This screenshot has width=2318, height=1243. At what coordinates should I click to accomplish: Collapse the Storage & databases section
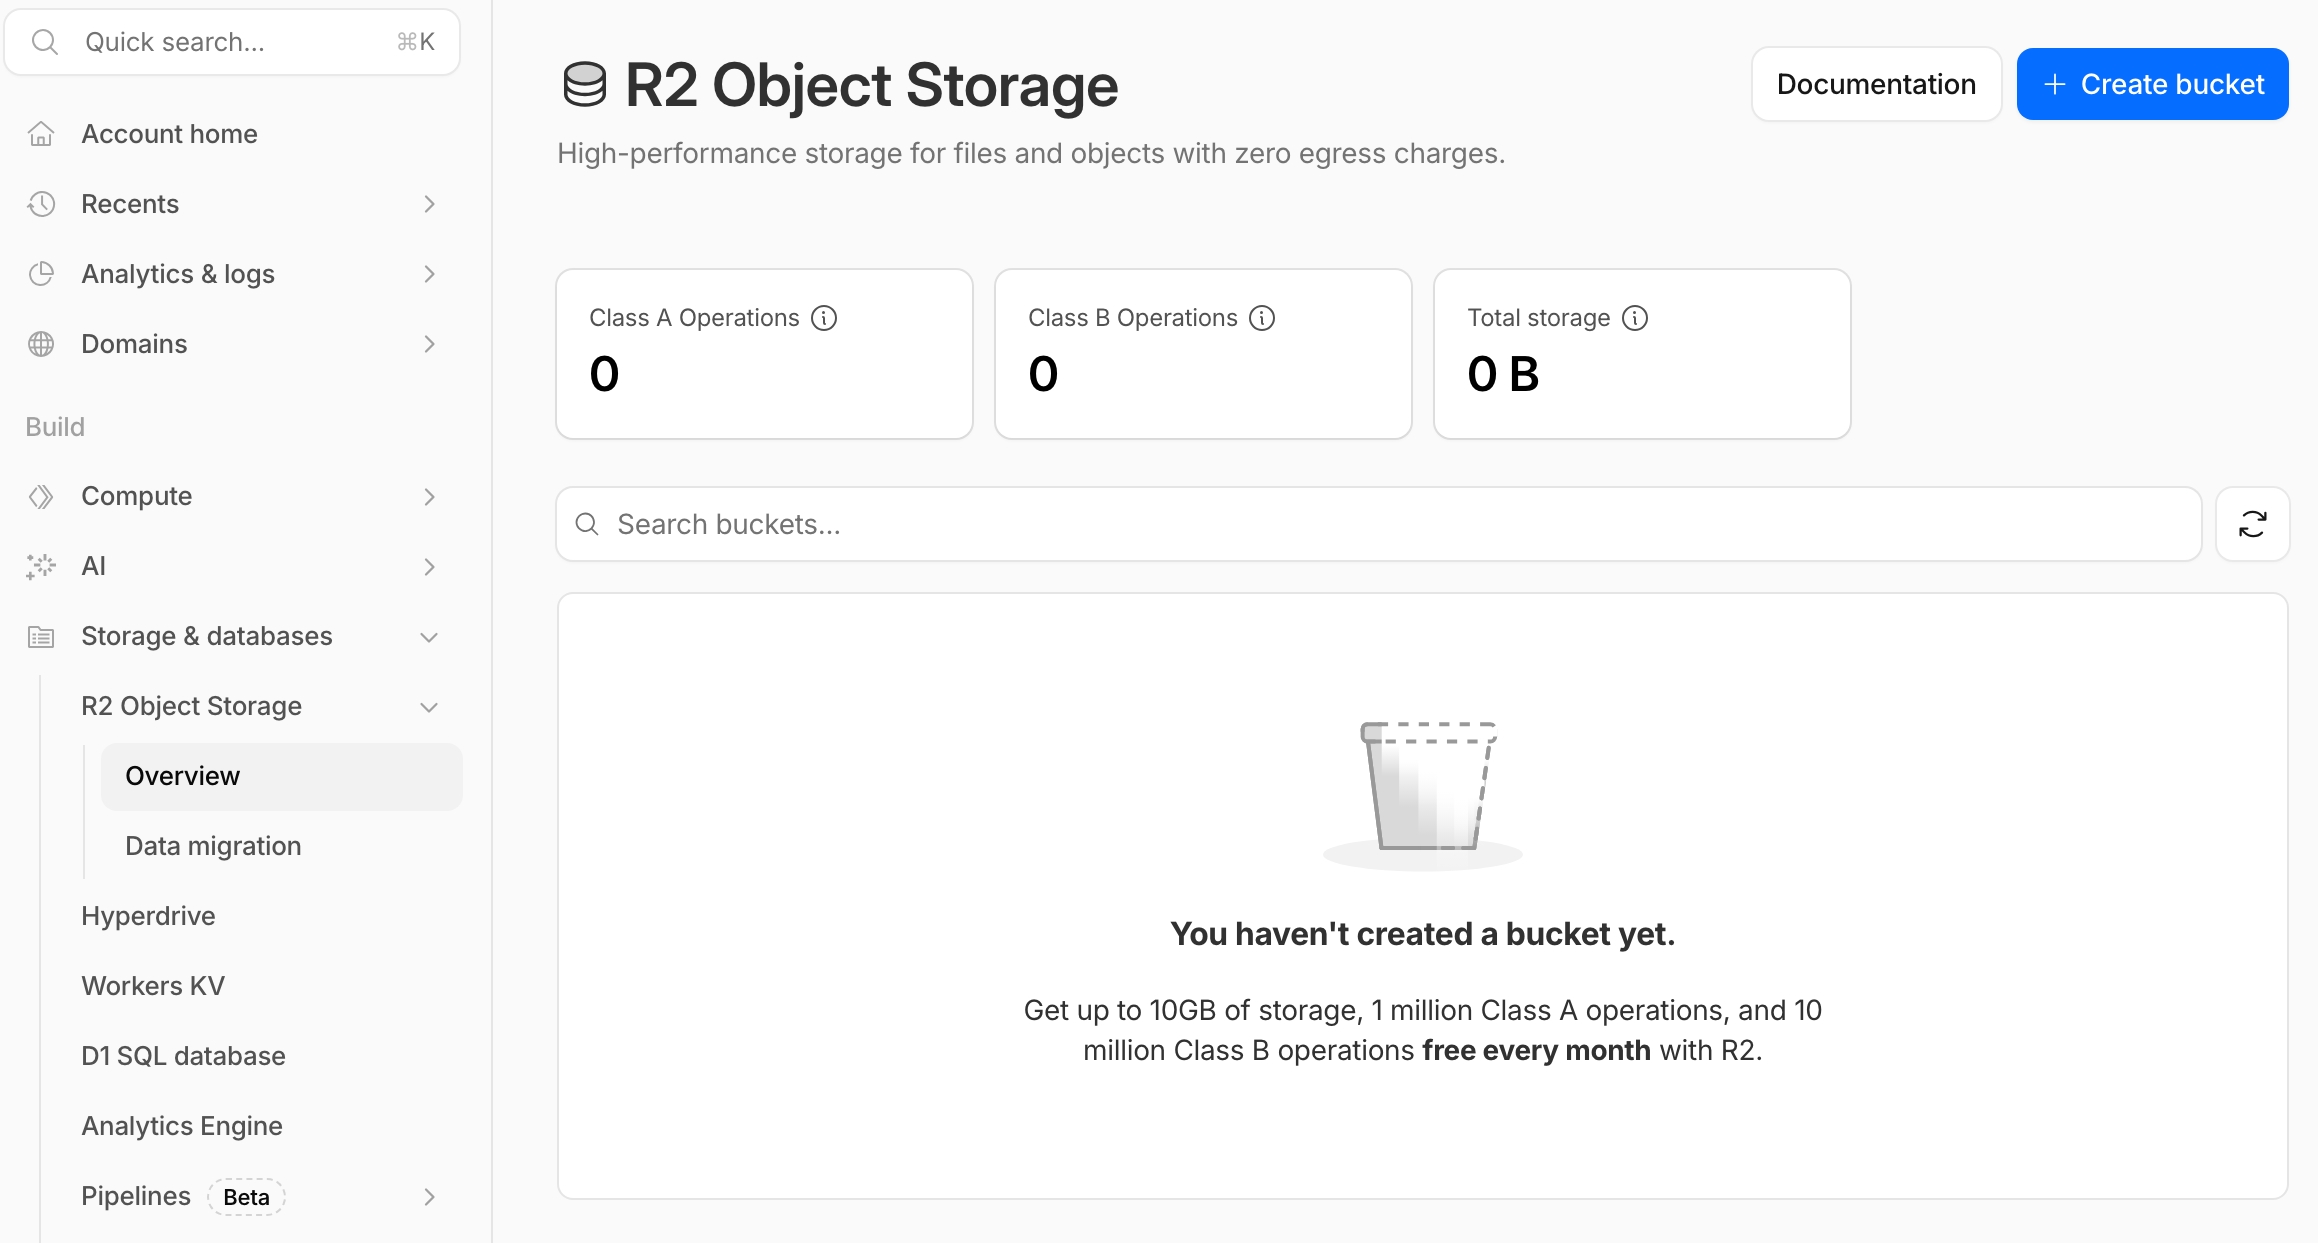[x=429, y=637]
